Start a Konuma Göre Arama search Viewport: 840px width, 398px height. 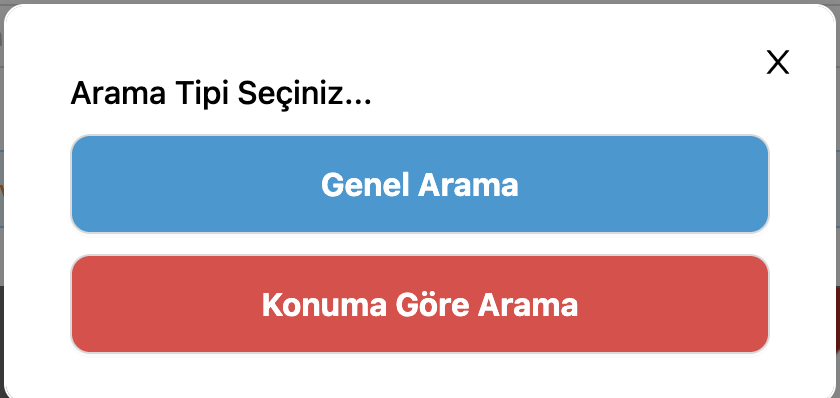tap(420, 304)
